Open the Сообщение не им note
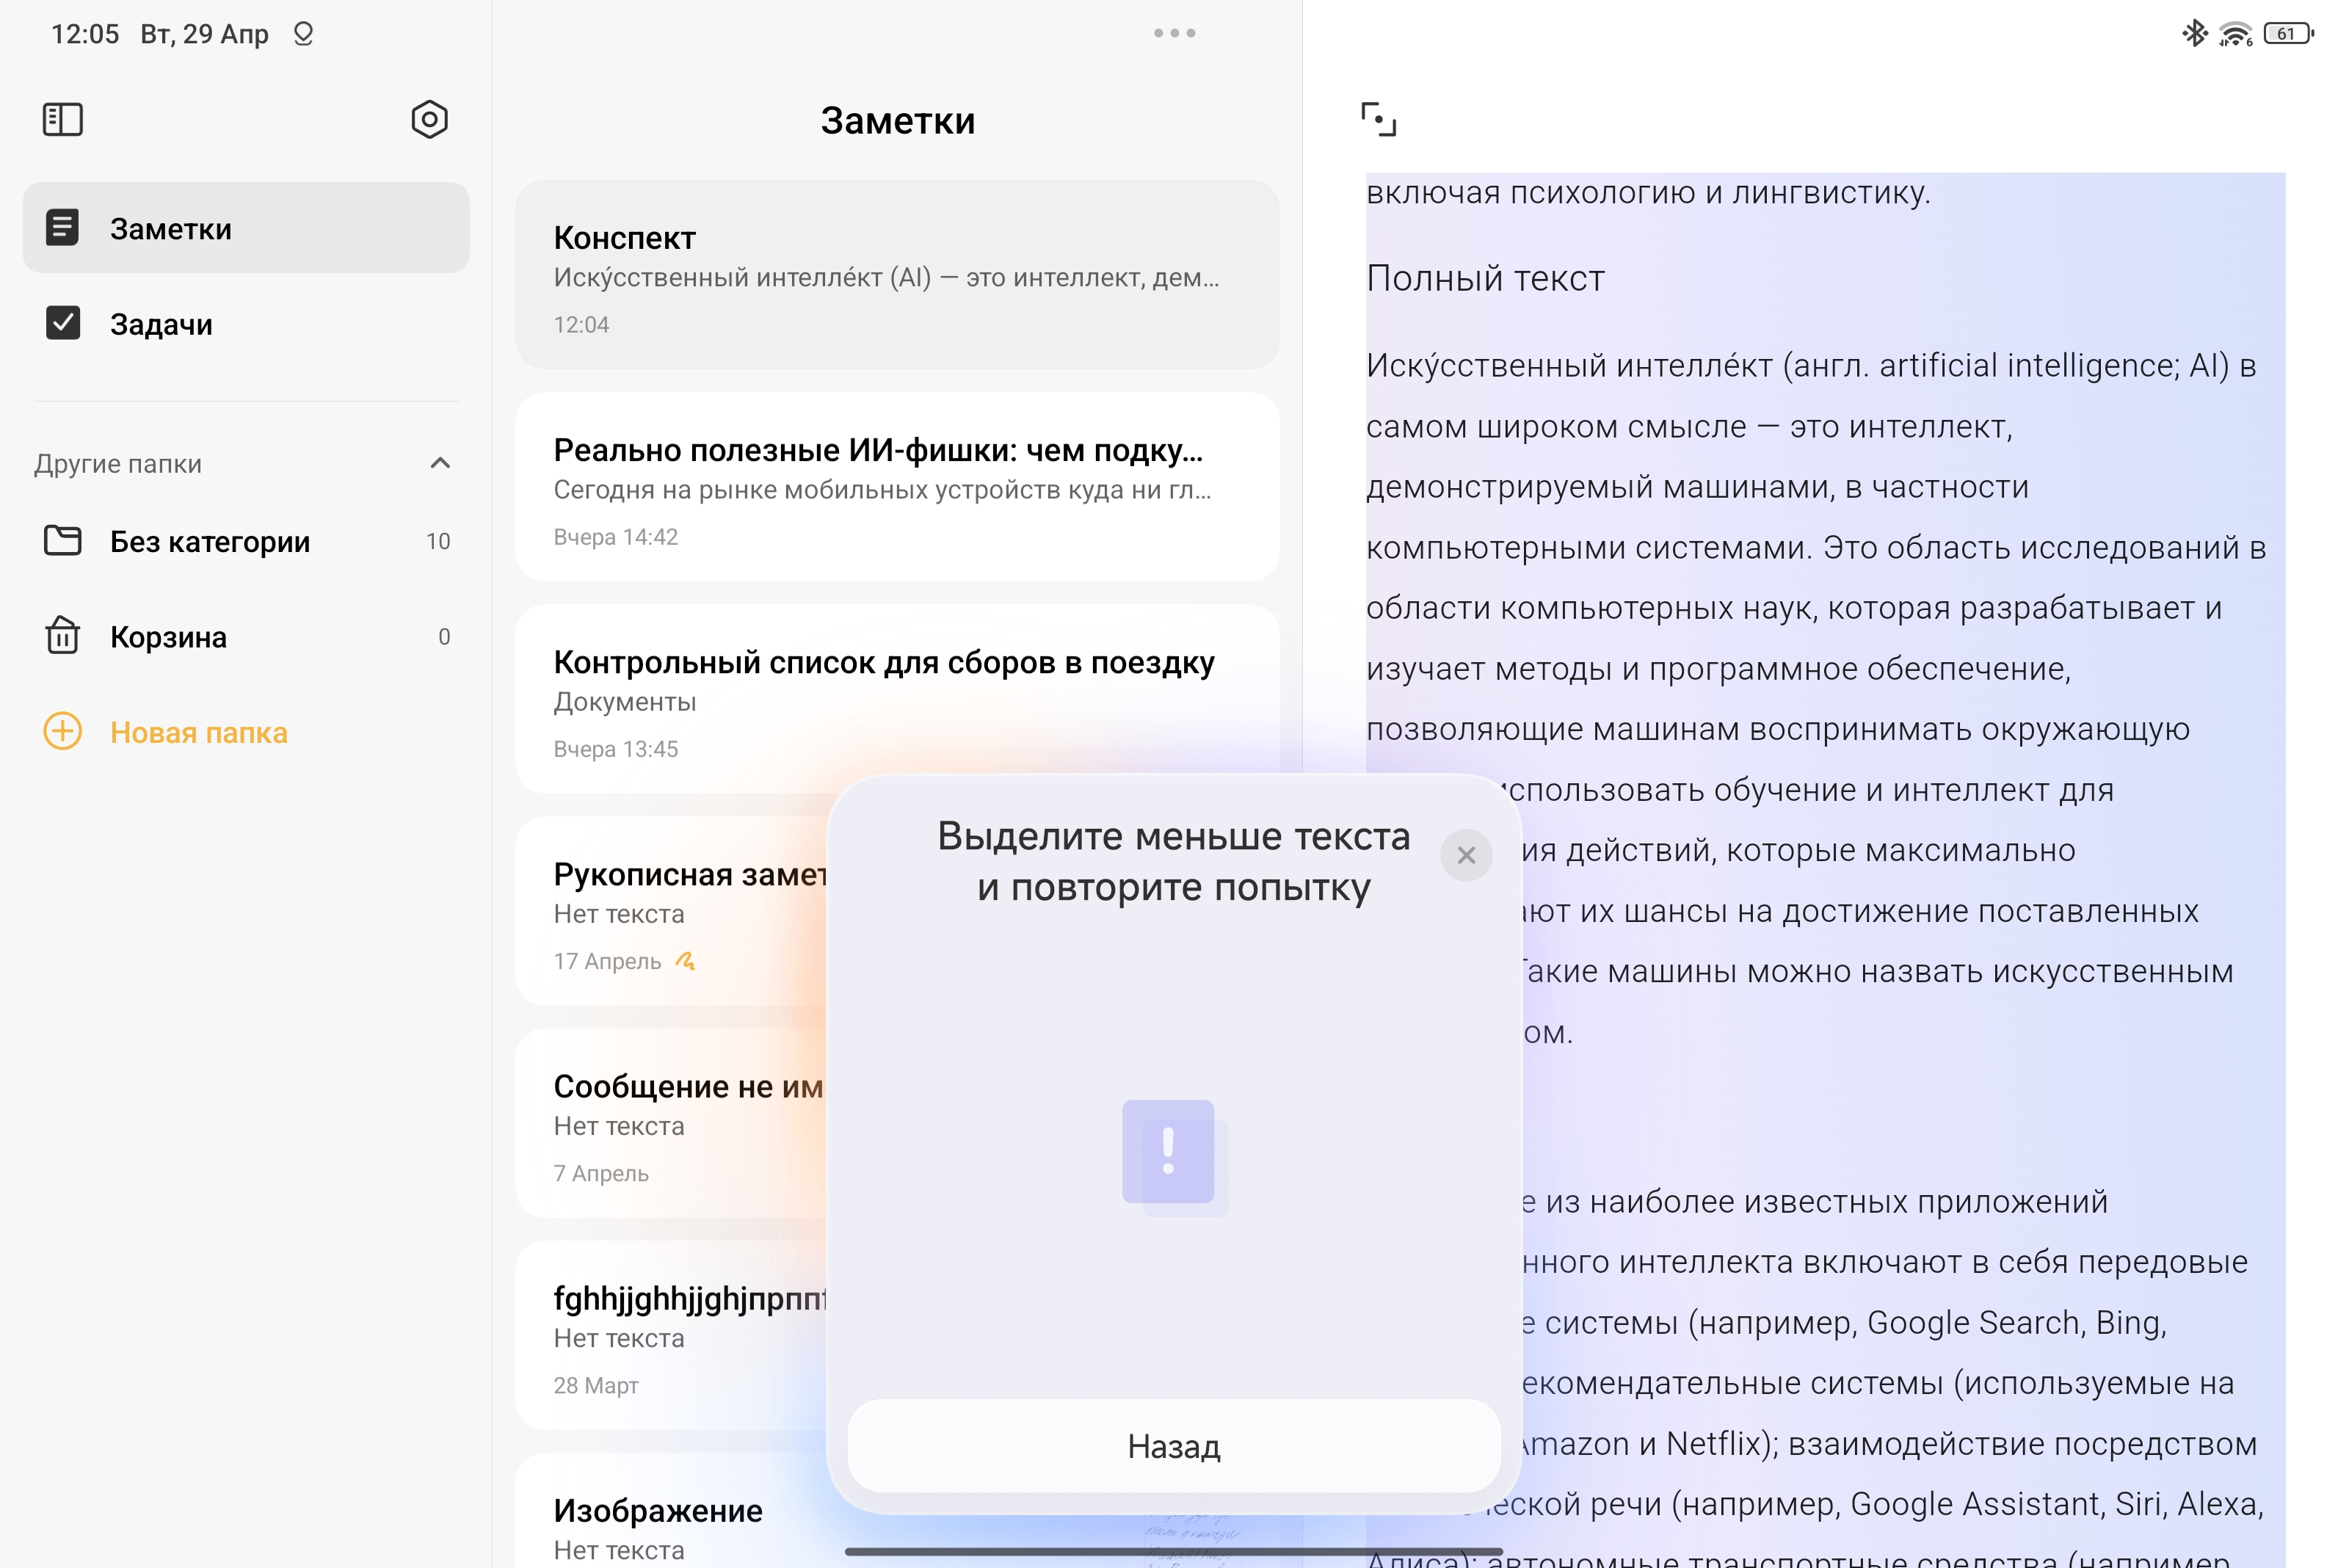2349x1568 pixels. 672,1123
